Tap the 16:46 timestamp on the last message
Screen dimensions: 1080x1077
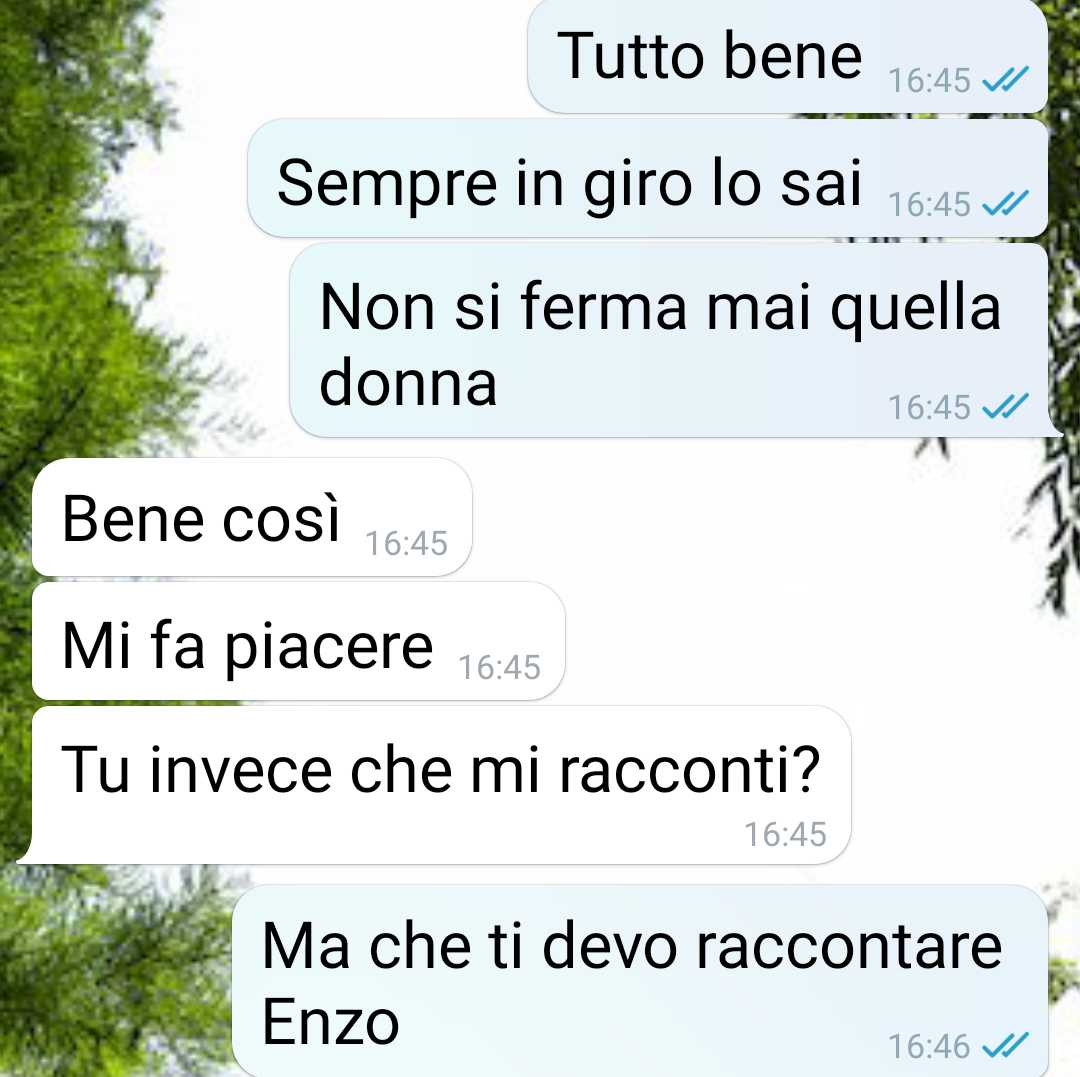tap(929, 1046)
